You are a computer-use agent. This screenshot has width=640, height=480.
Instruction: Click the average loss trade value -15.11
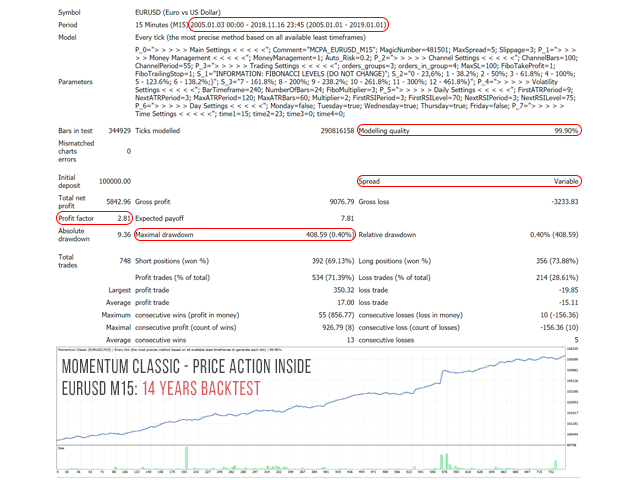click(x=568, y=302)
